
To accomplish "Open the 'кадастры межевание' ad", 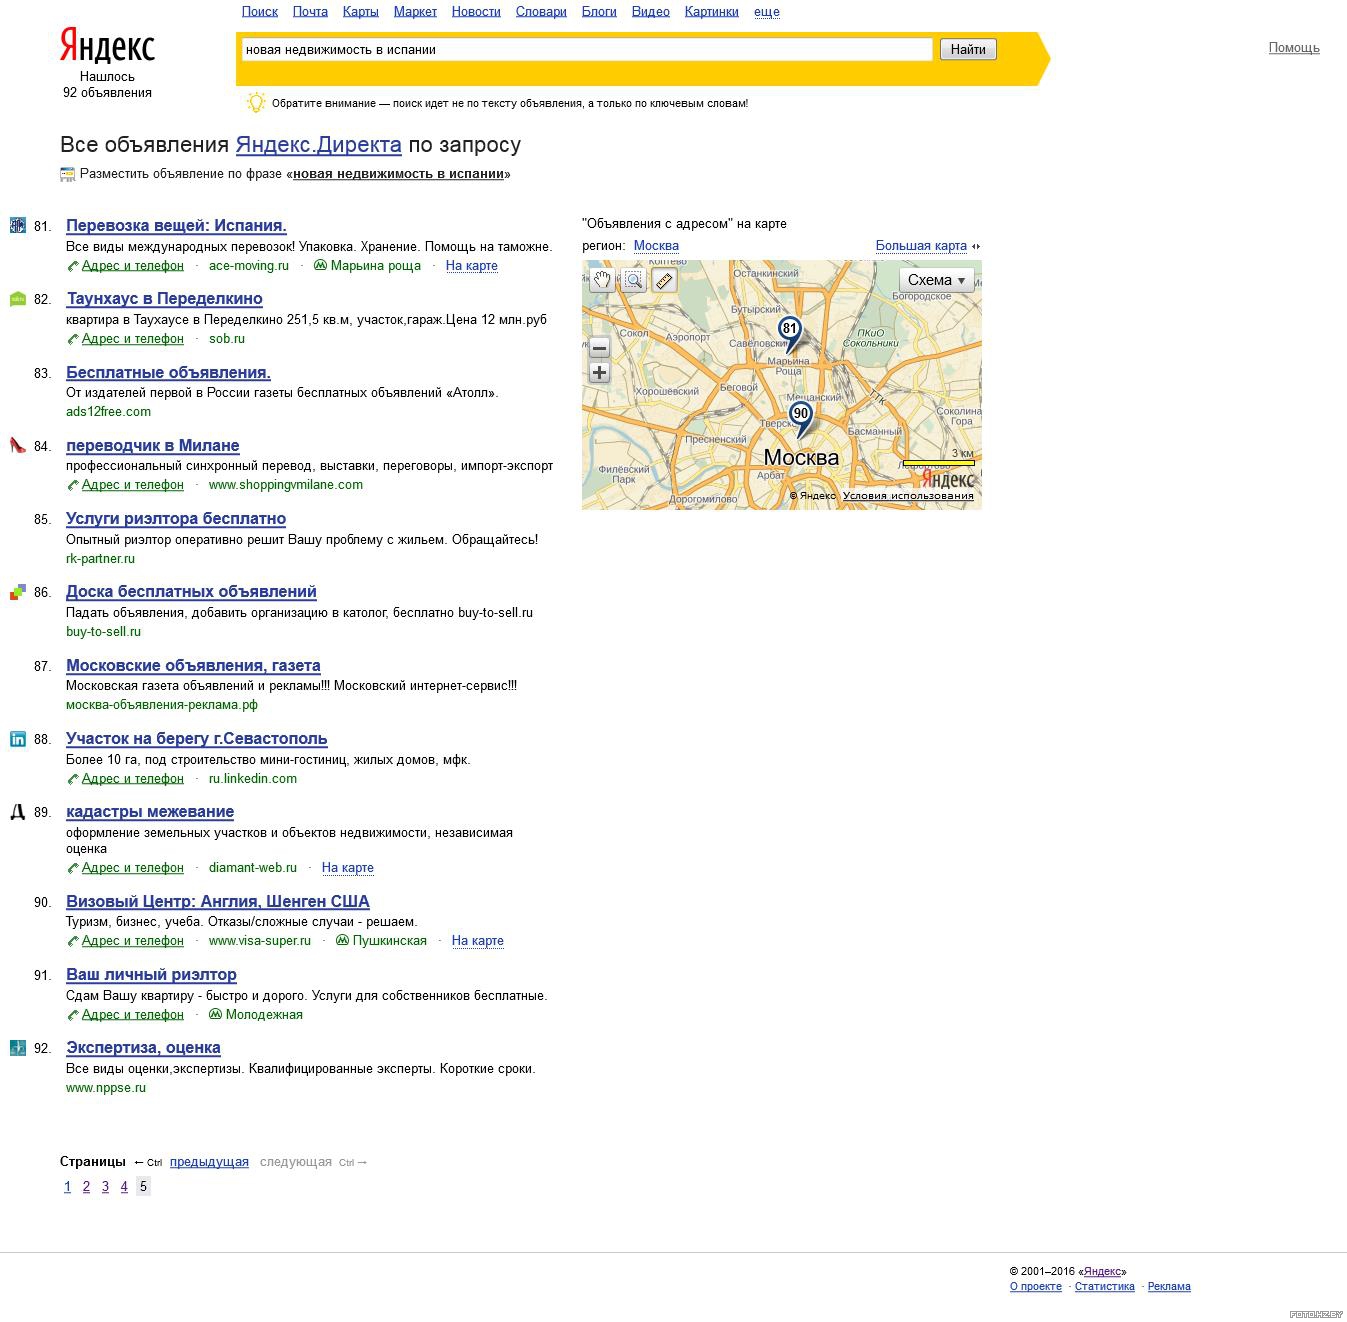I will point(150,812).
